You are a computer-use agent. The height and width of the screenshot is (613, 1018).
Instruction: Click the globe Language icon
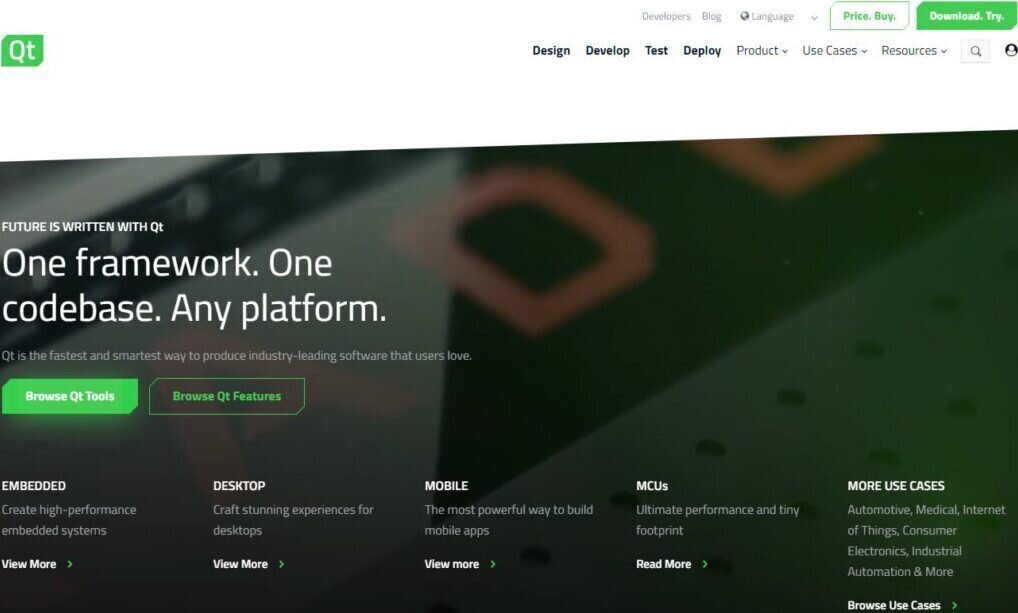pyautogui.click(x=745, y=16)
